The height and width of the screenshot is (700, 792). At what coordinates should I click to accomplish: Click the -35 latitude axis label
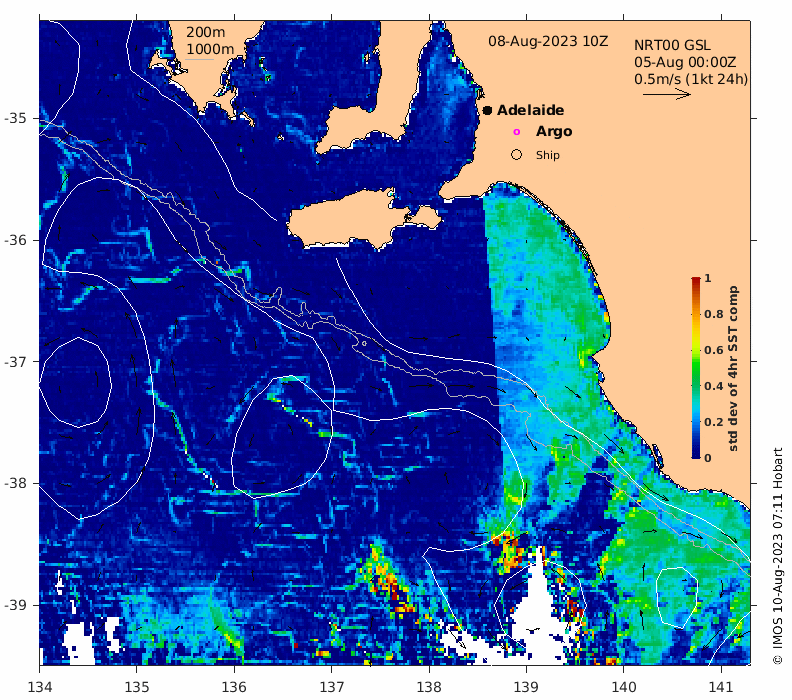tap(15, 118)
